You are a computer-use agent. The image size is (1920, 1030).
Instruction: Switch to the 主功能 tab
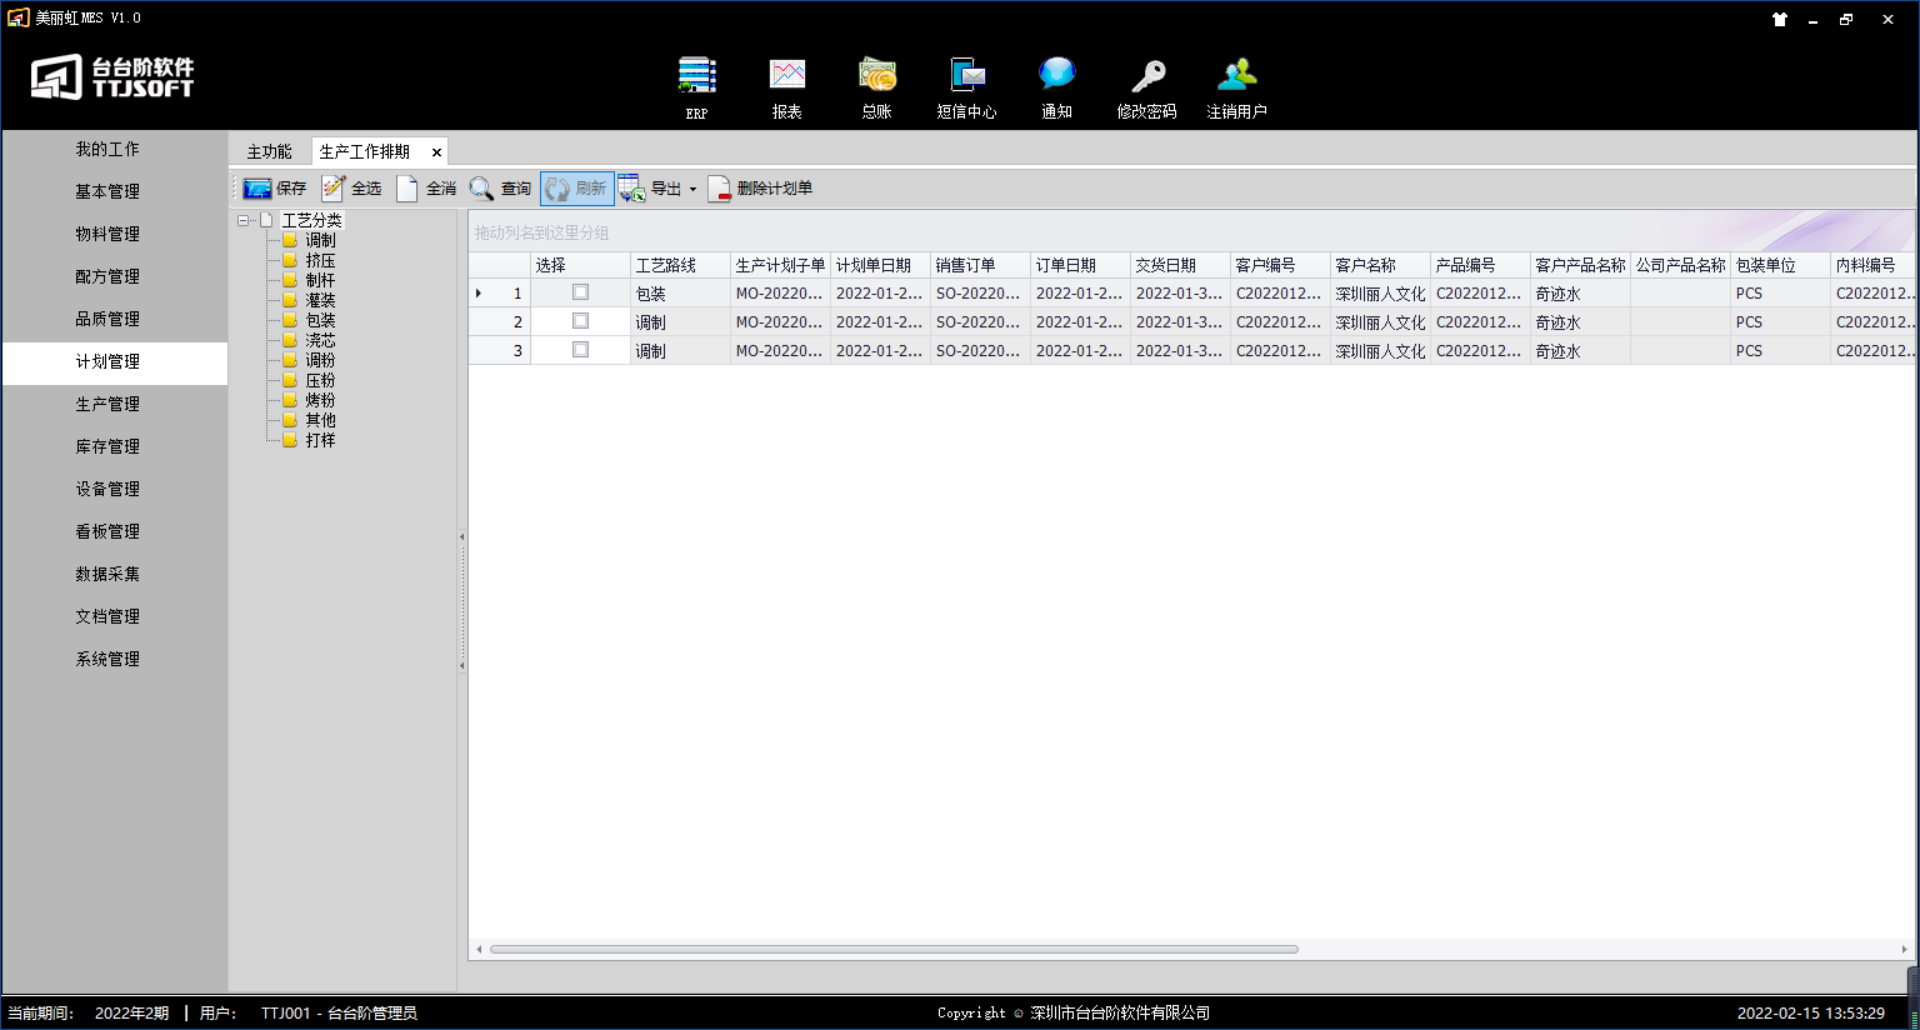(269, 152)
